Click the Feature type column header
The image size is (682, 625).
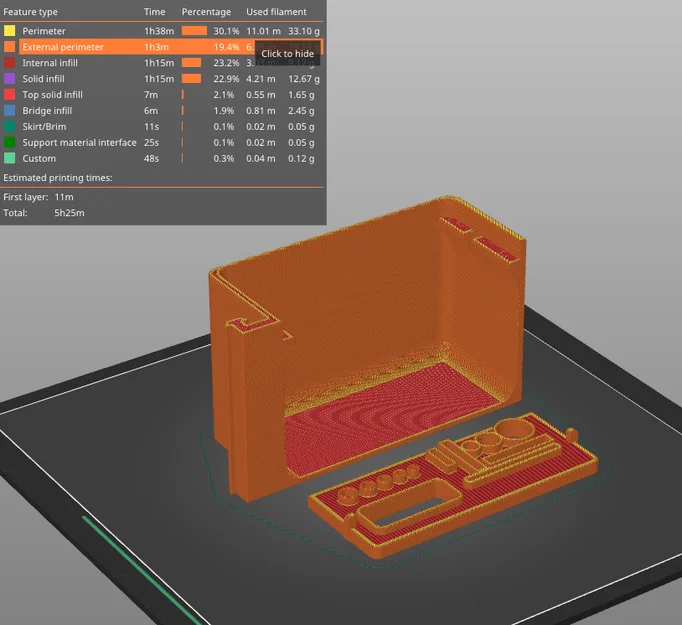tap(30, 12)
